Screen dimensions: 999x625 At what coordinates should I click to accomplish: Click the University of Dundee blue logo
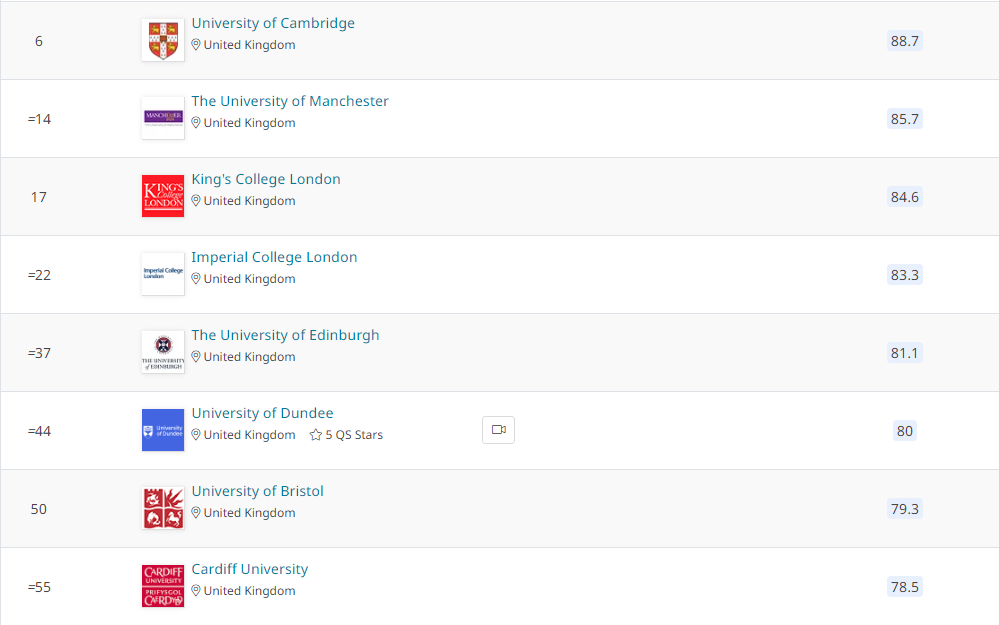coord(163,430)
